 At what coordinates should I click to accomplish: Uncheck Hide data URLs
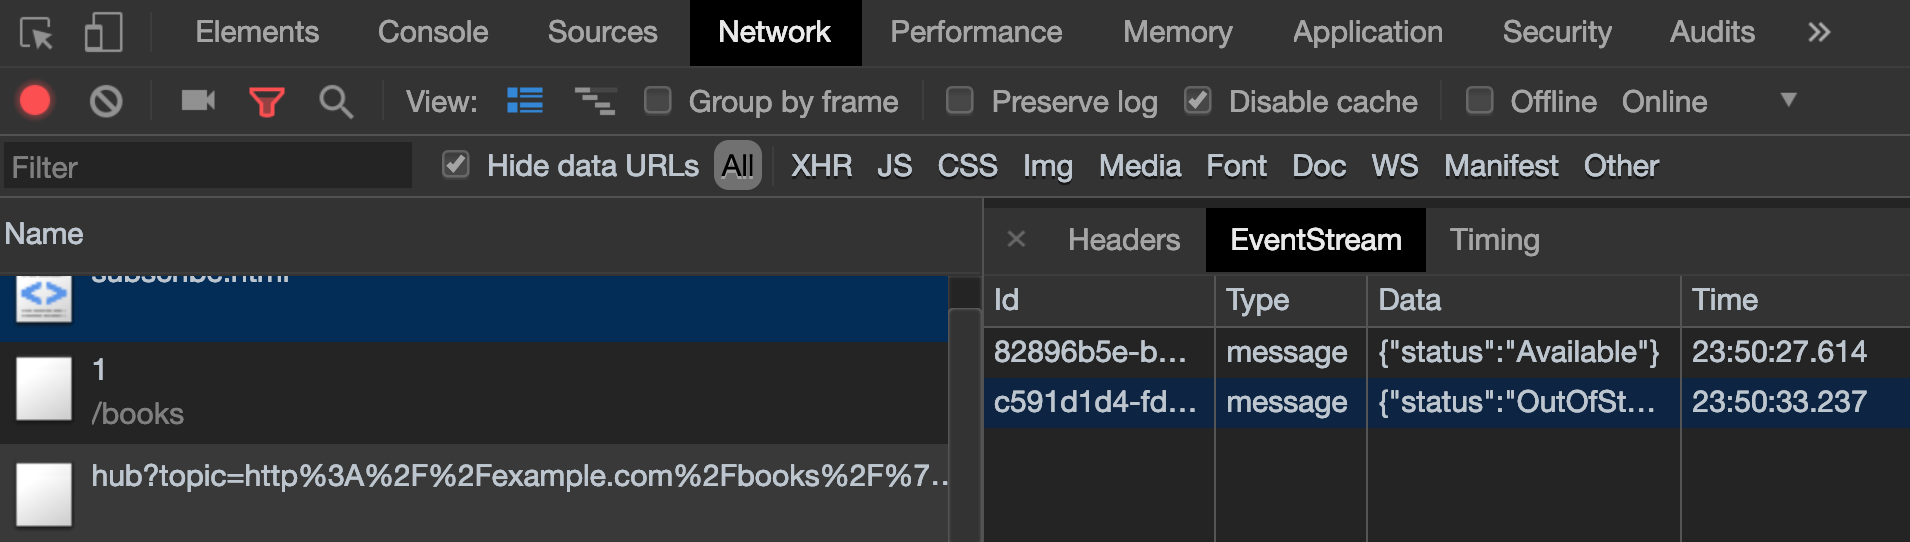pos(456,165)
